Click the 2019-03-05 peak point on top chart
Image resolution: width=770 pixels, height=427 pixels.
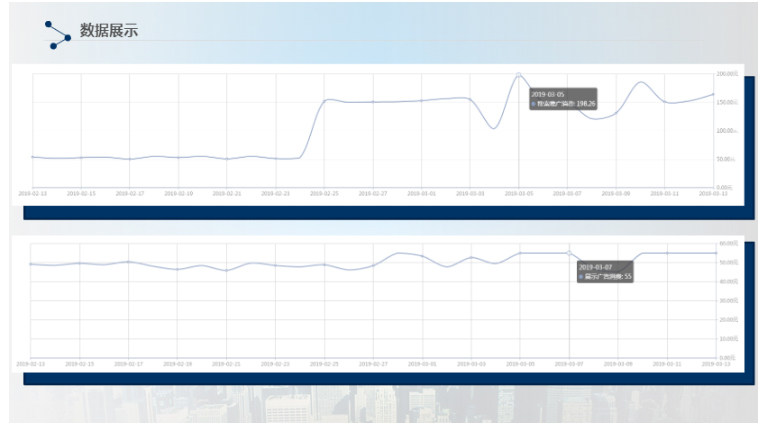click(518, 74)
